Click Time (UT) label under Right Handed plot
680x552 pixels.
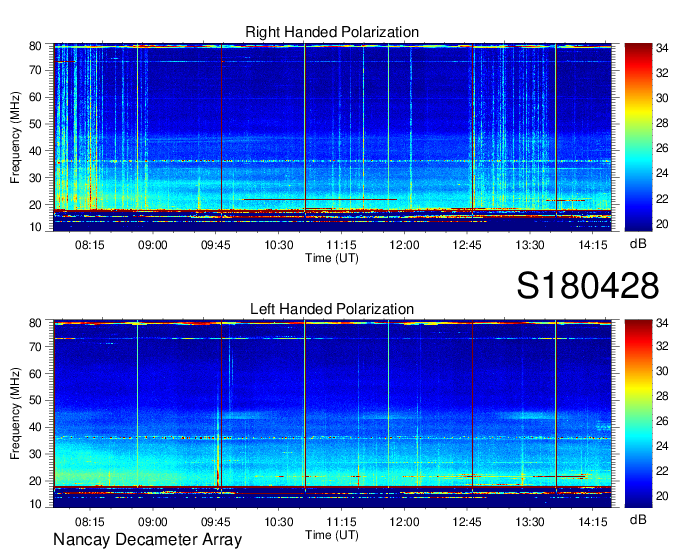tap(332, 258)
